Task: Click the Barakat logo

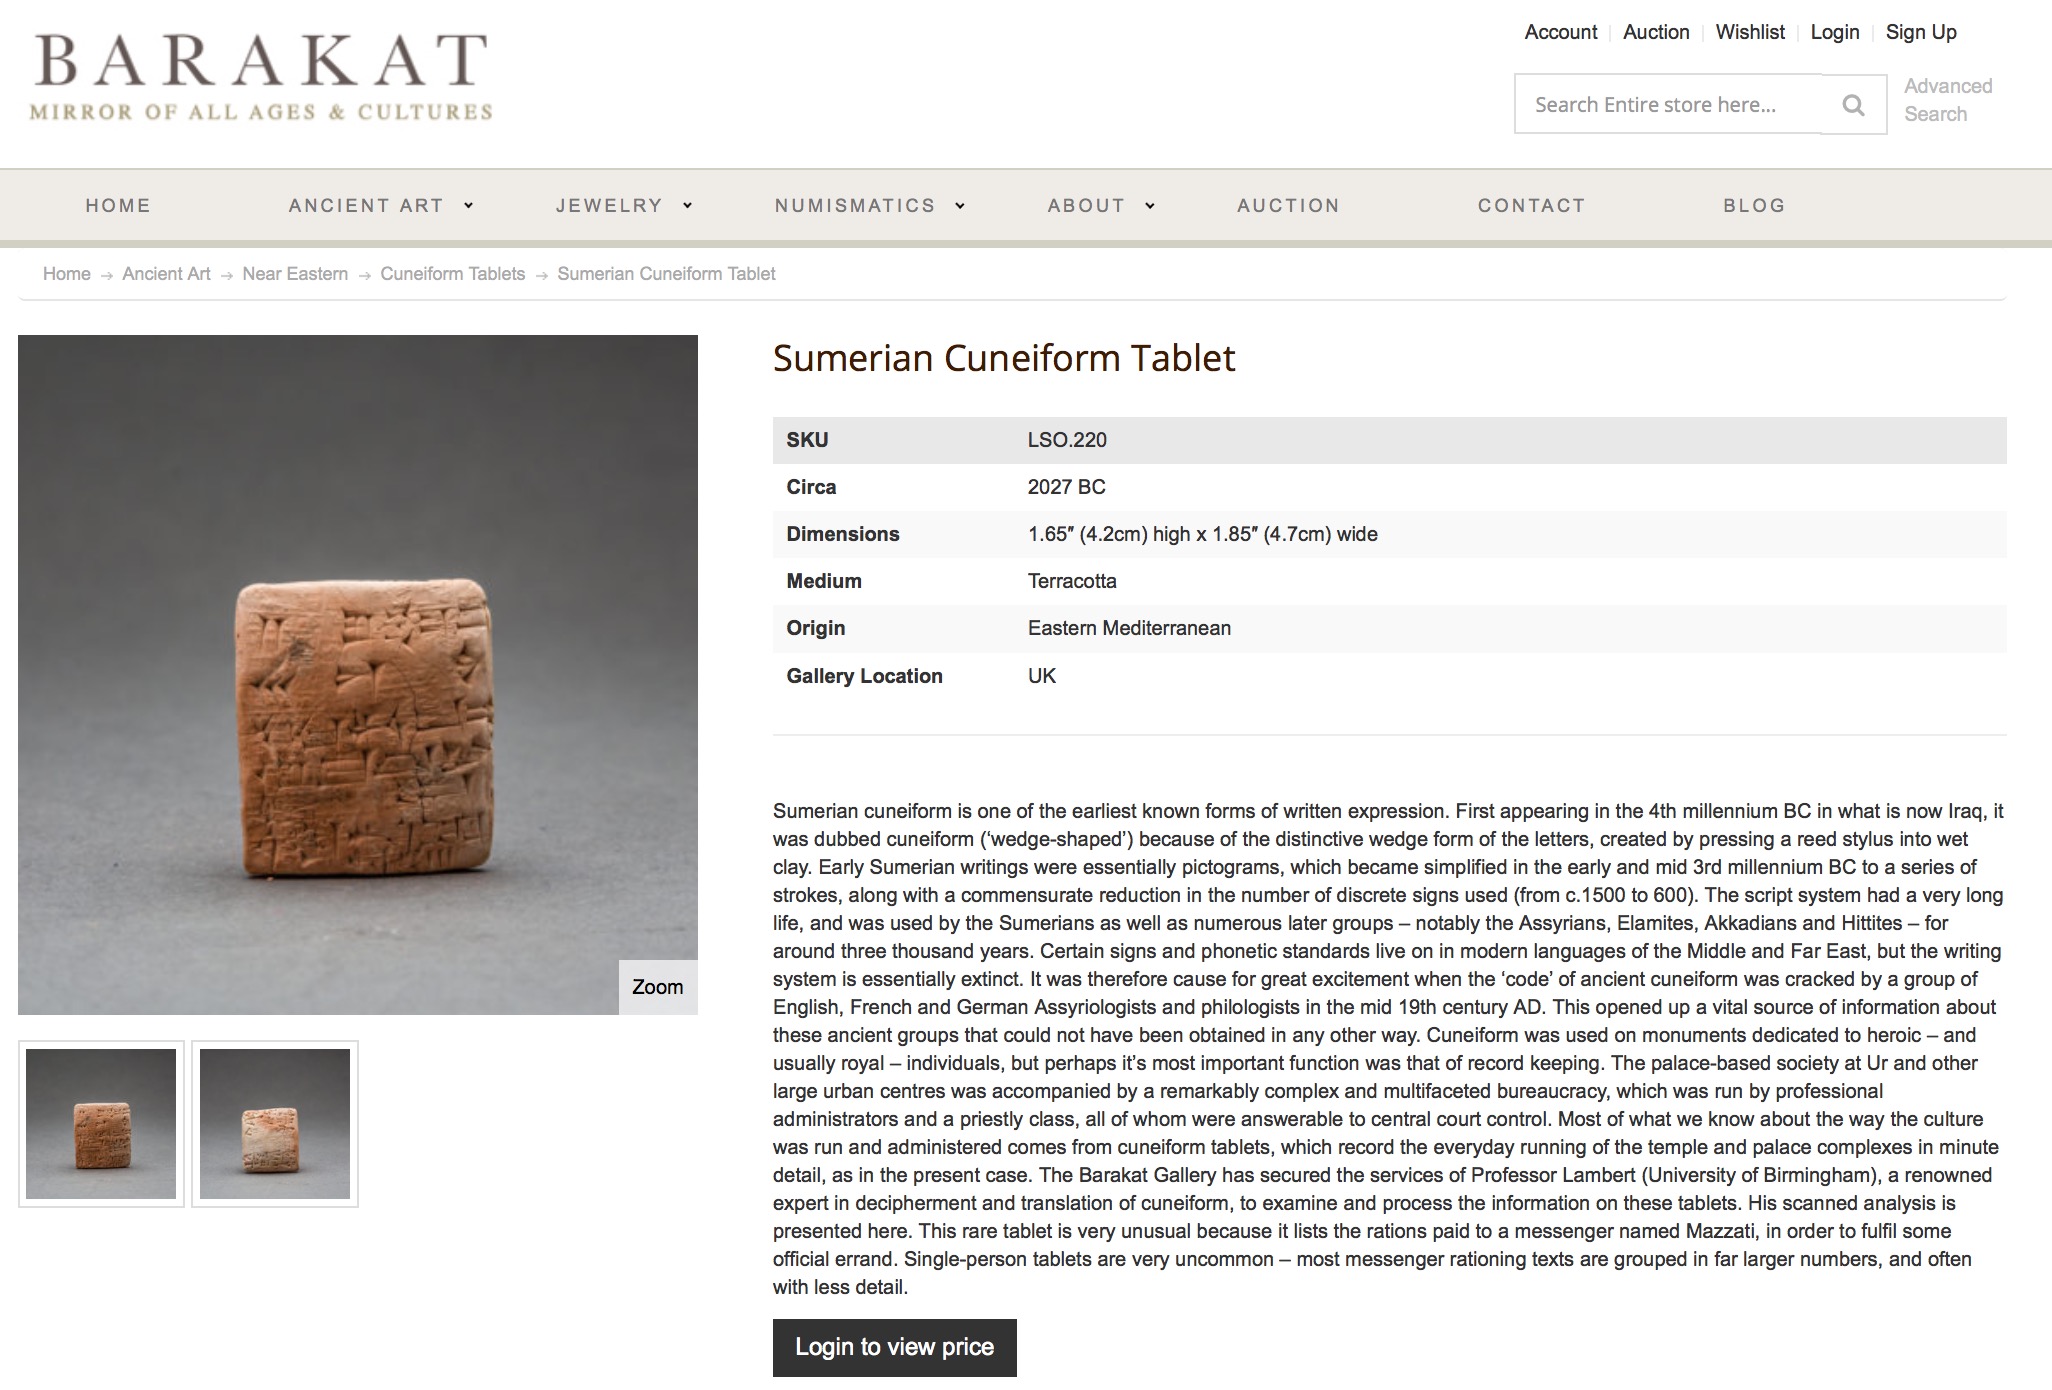Action: coord(262,77)
